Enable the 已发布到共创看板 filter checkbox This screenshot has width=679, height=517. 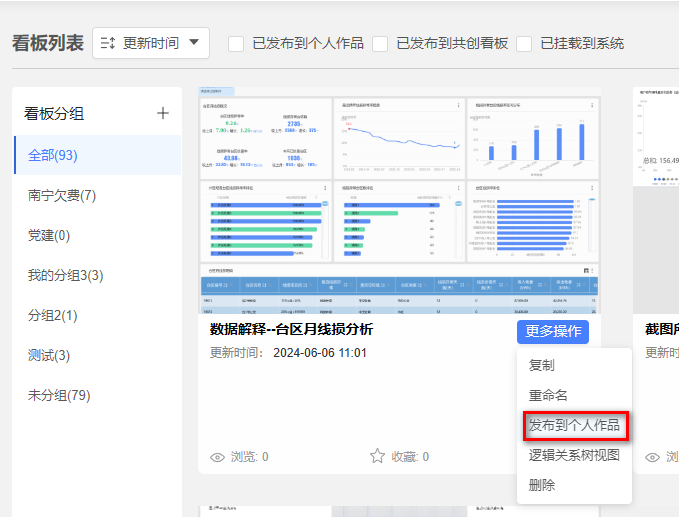coord(380,43)
